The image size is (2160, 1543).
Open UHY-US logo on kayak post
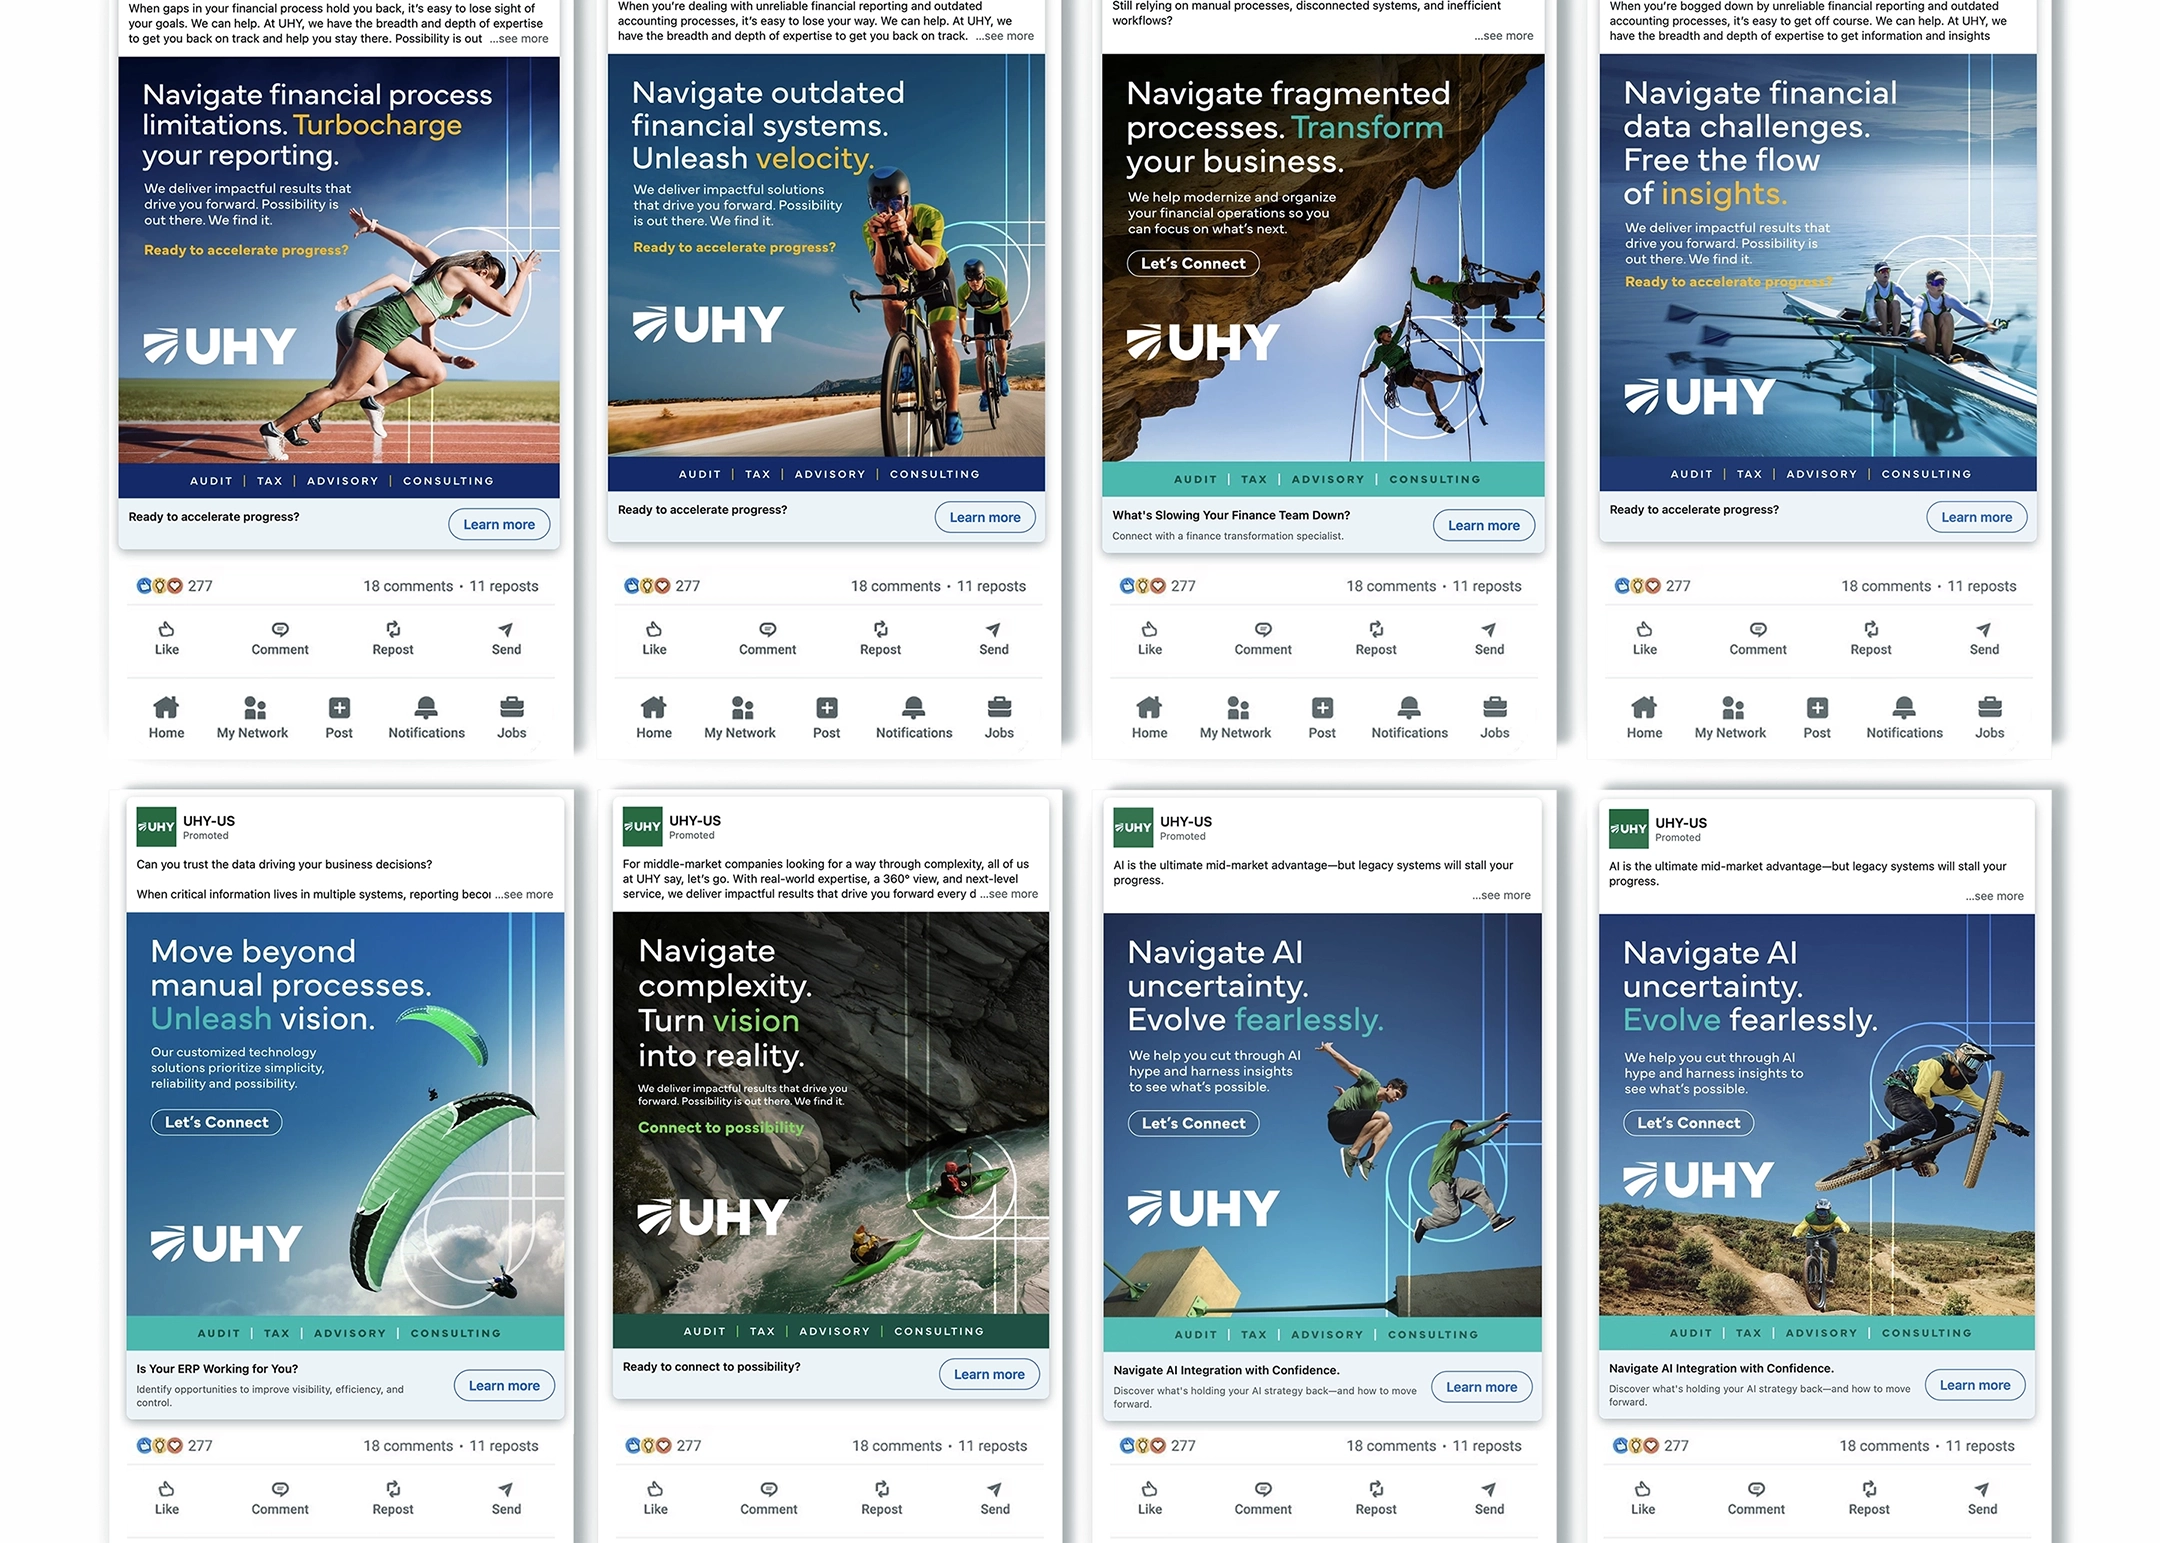point(642,827)
